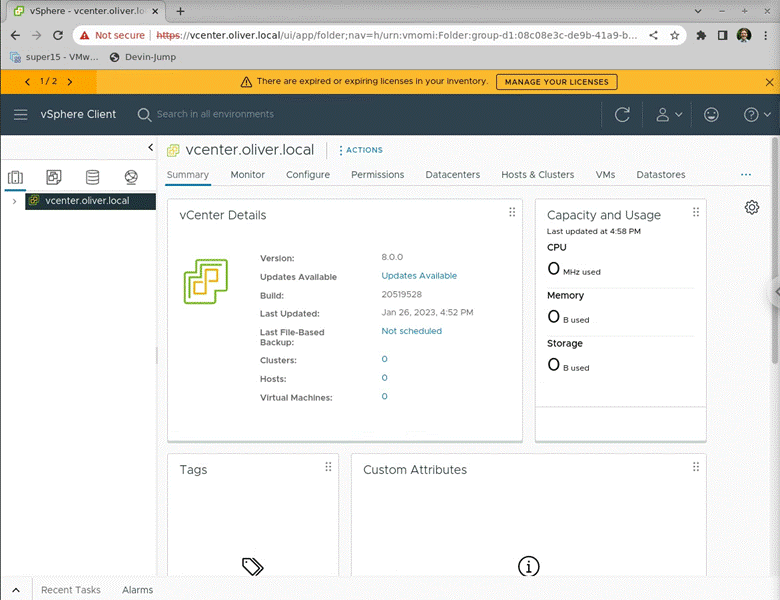
Task: Open the browser extensions puzzle icon
Action: pyautogui.click(x=701, y=35)
